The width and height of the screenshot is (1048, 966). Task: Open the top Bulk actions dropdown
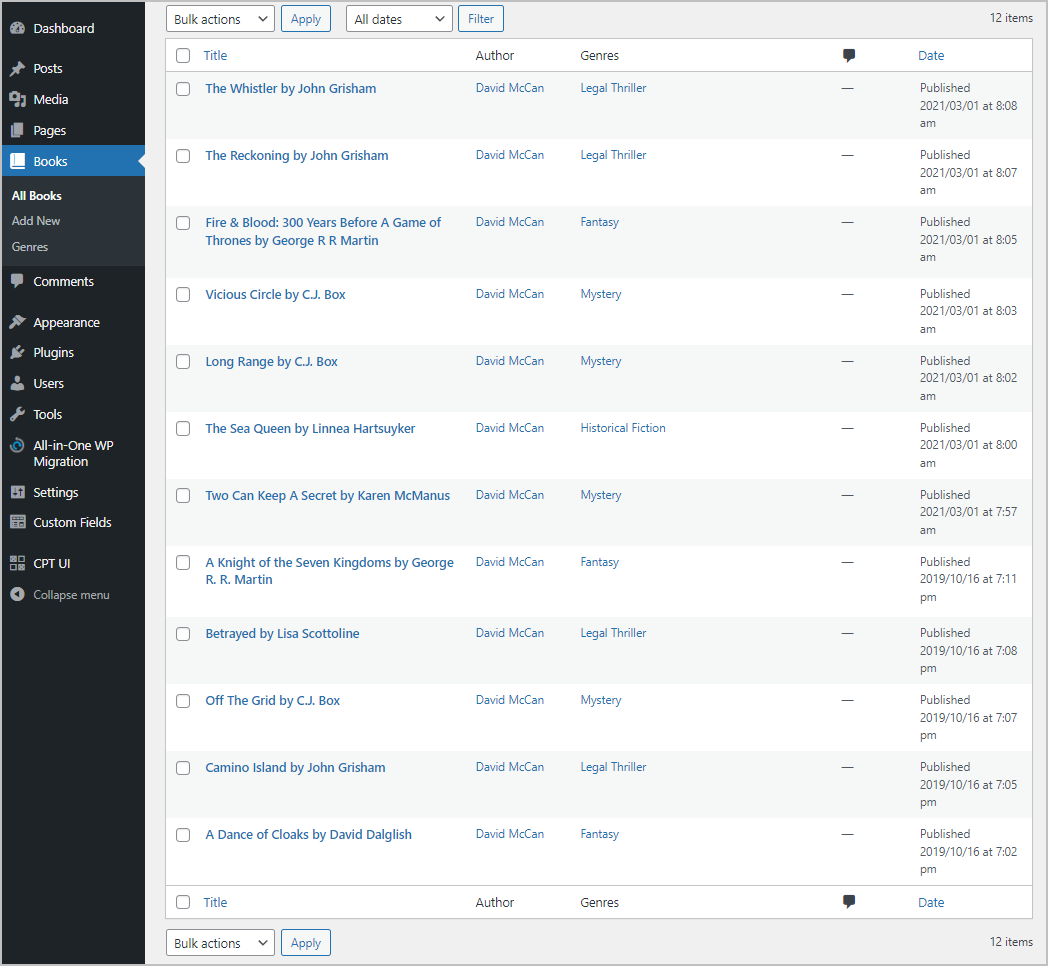pos(220,19)
